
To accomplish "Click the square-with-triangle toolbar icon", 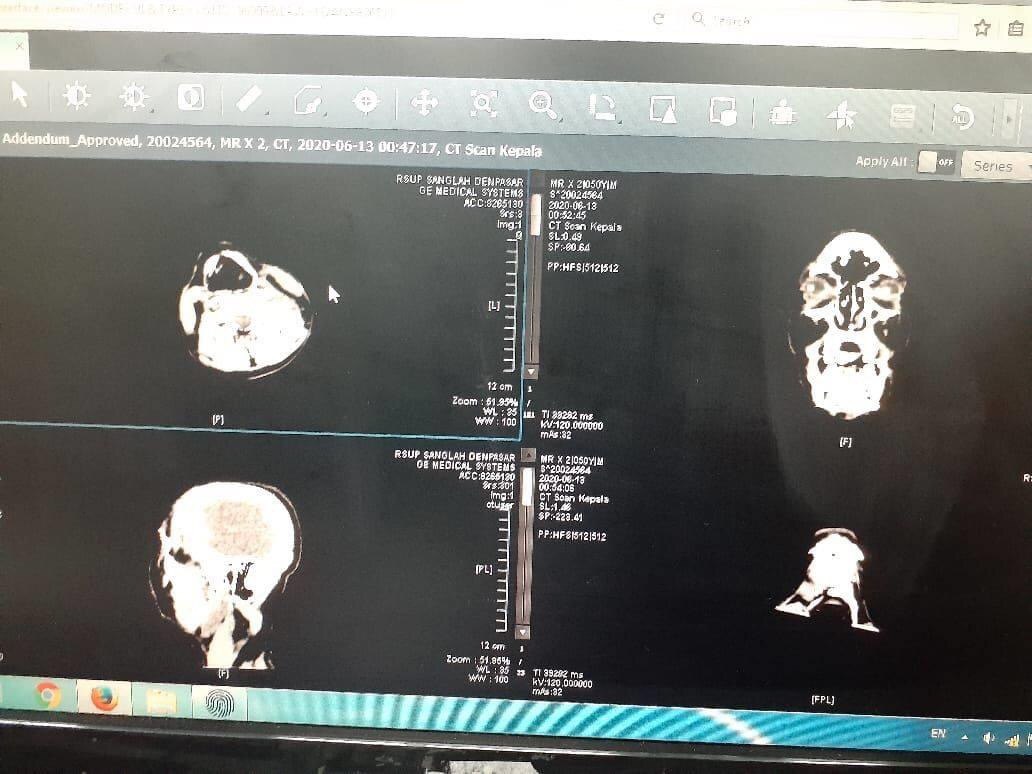I will tap(662, 109).
